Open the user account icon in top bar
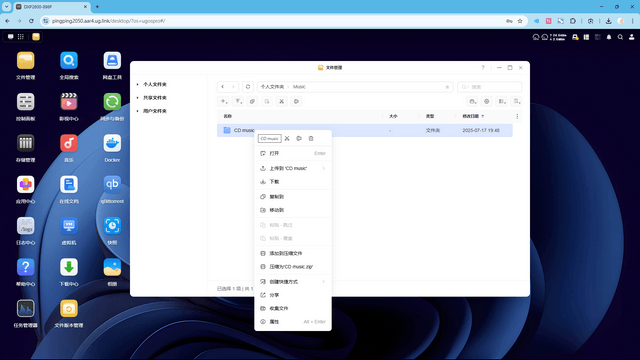The image size is (640, 360). (631, 37)
